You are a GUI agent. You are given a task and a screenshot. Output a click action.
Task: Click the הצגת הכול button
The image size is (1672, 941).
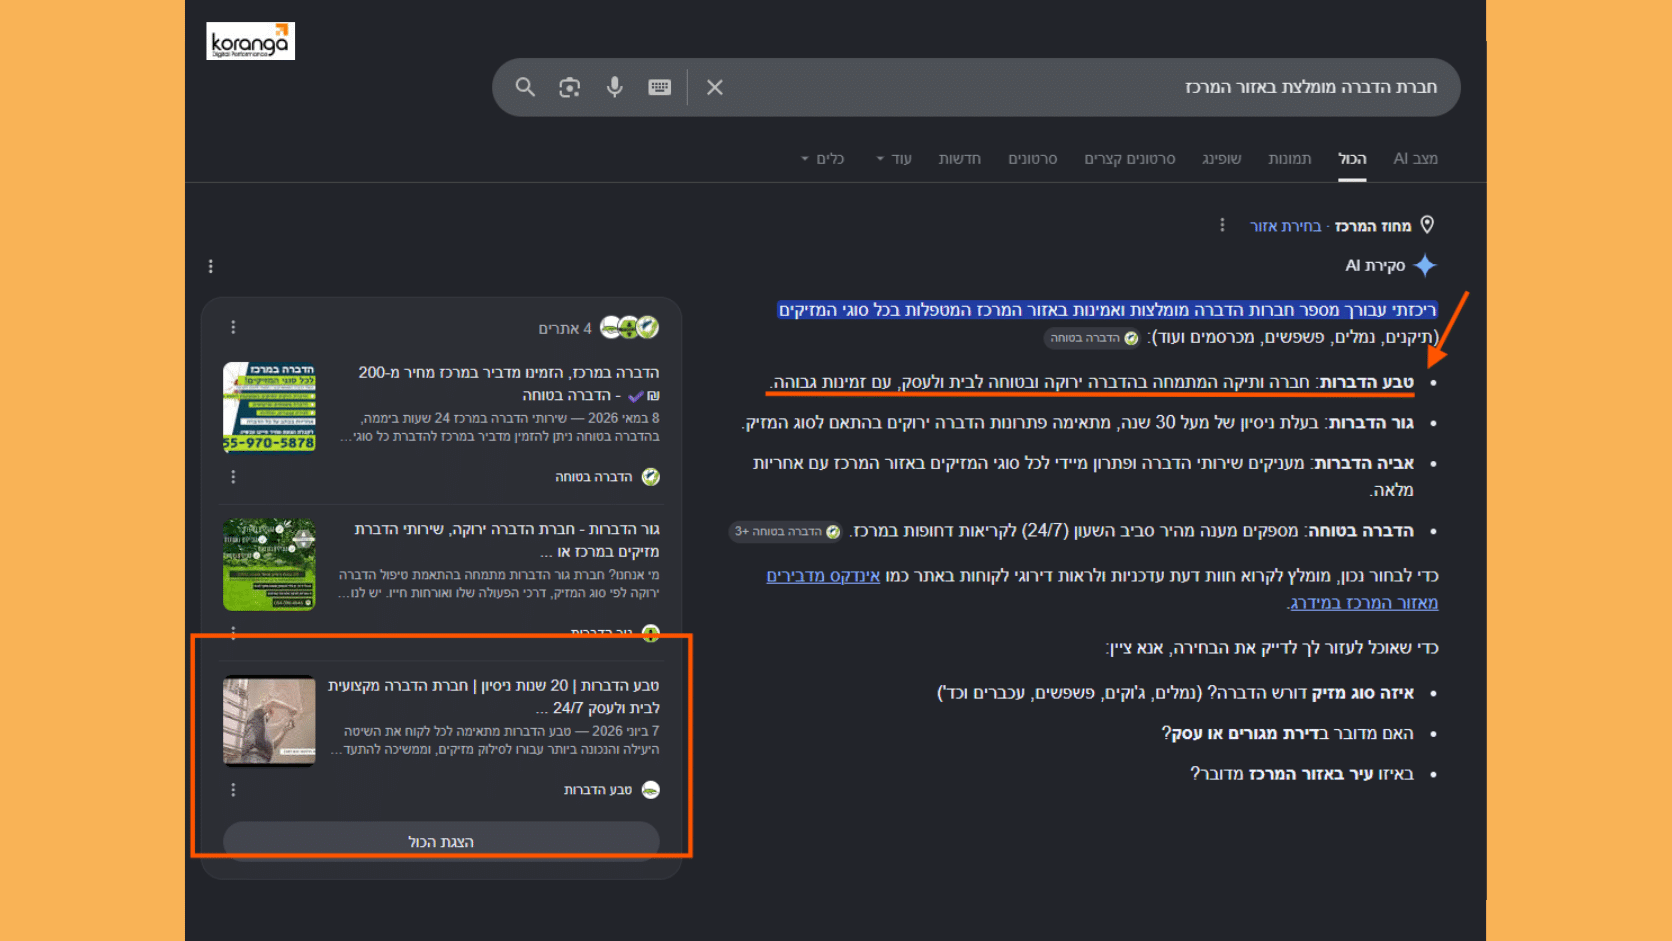coord(441,841)
